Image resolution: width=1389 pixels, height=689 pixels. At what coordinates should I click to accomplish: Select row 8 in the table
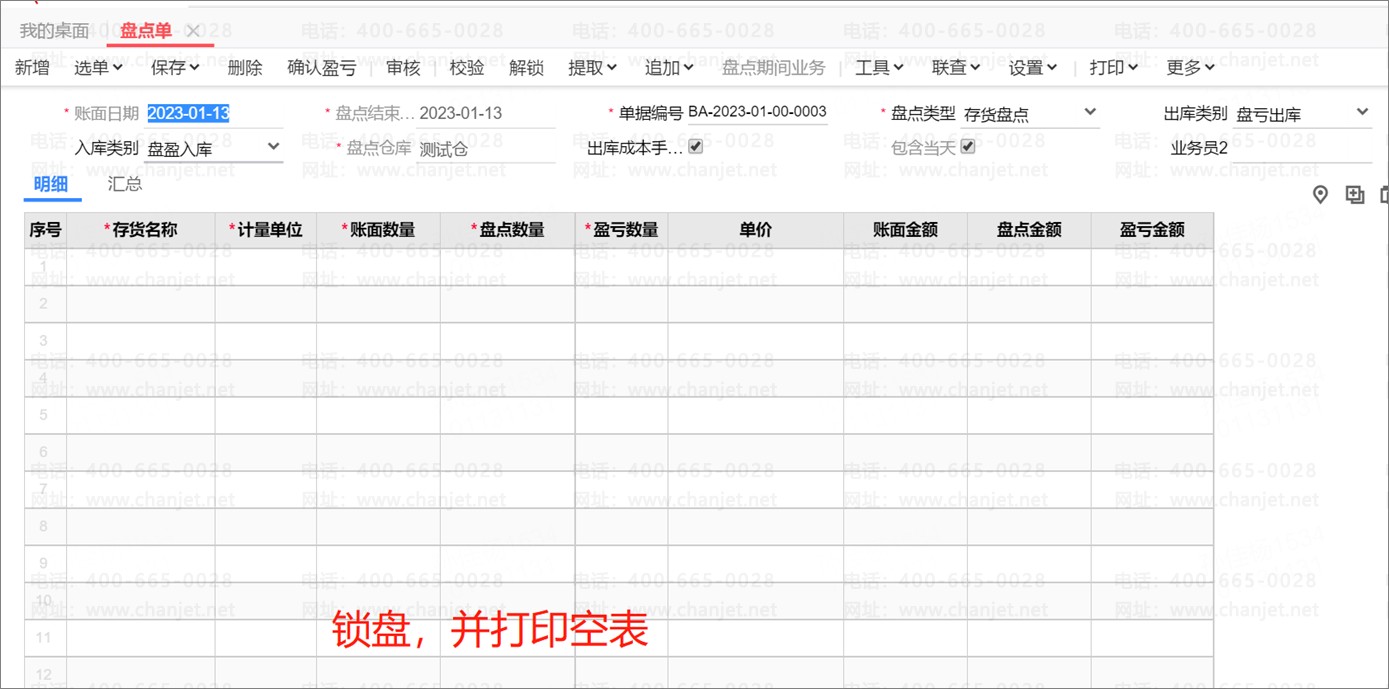[x=44, y=526]
